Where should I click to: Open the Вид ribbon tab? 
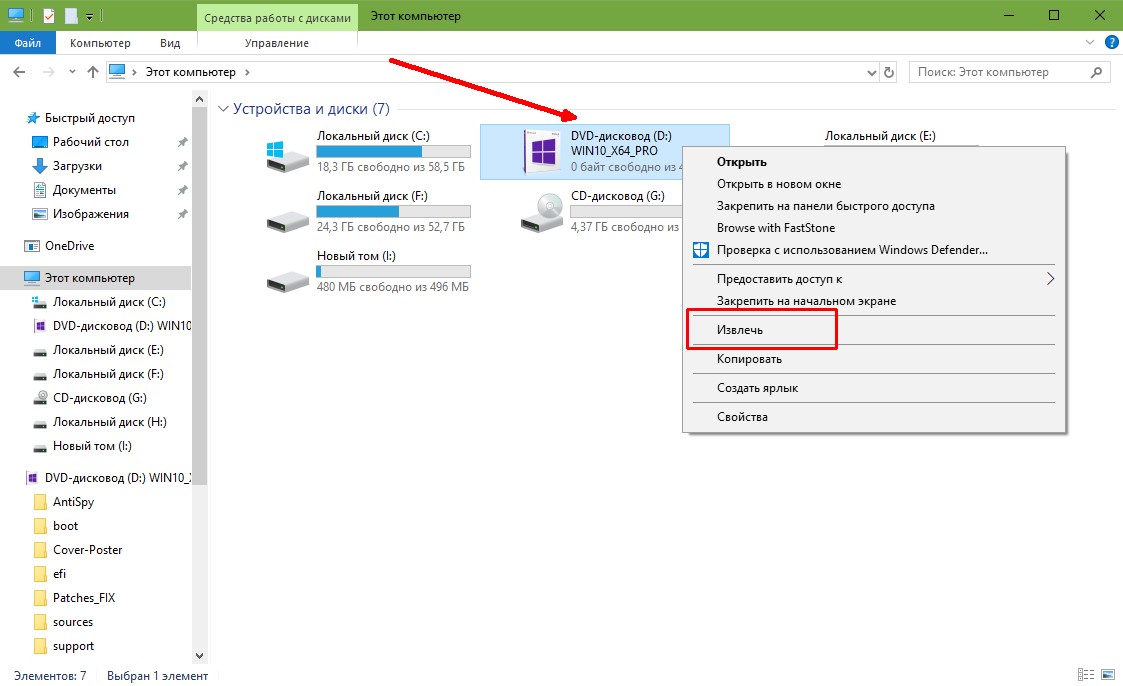[x=170, y=43]
